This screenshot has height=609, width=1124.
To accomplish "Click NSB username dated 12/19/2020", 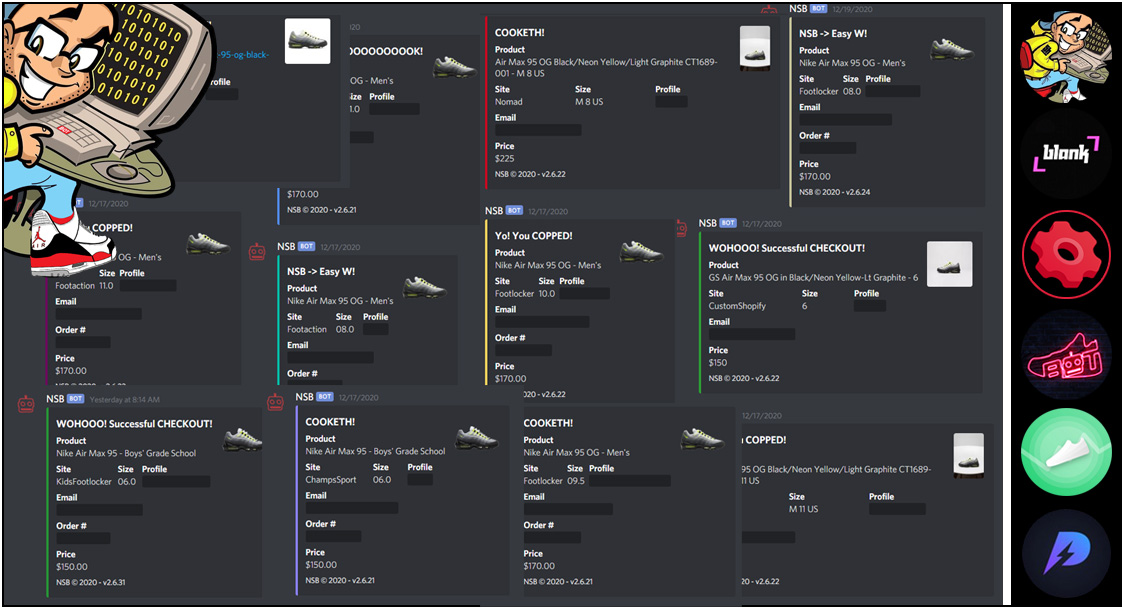I will click(798, 9).
